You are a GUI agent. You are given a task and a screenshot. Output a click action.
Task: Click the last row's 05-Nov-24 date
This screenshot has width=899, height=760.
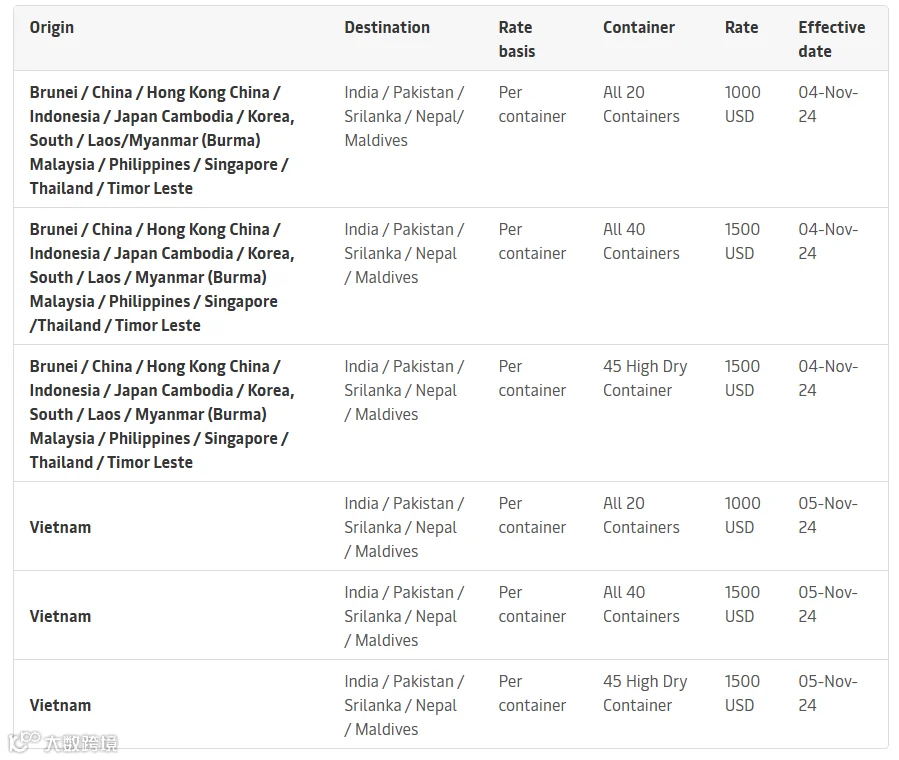(827, 693)
